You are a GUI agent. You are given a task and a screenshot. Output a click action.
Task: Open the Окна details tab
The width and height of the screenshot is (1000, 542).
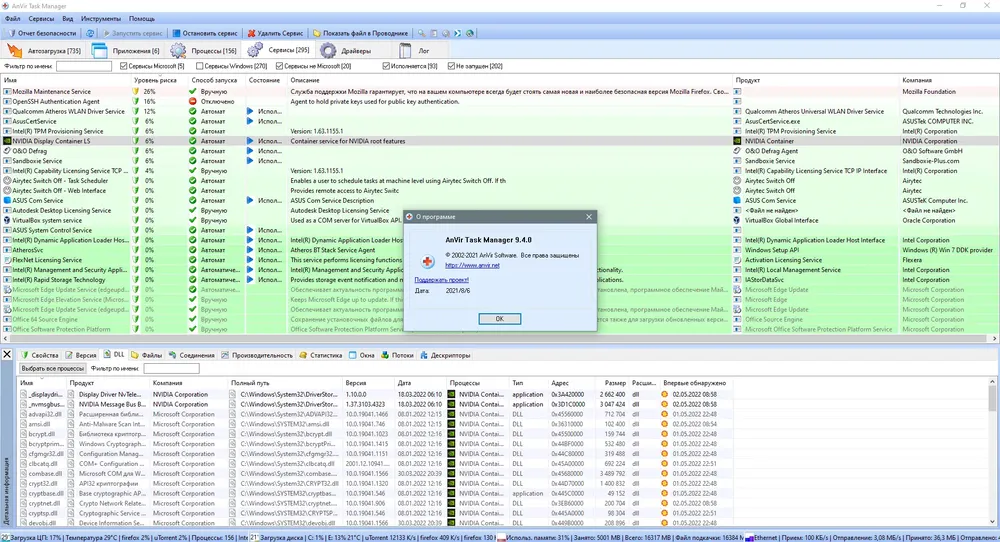(362, 355)
